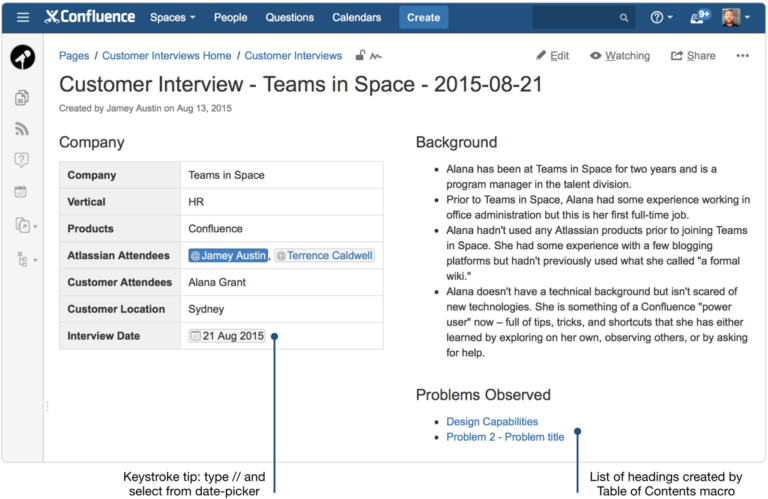Toggle Watching for this page

(x=620, y=56)
